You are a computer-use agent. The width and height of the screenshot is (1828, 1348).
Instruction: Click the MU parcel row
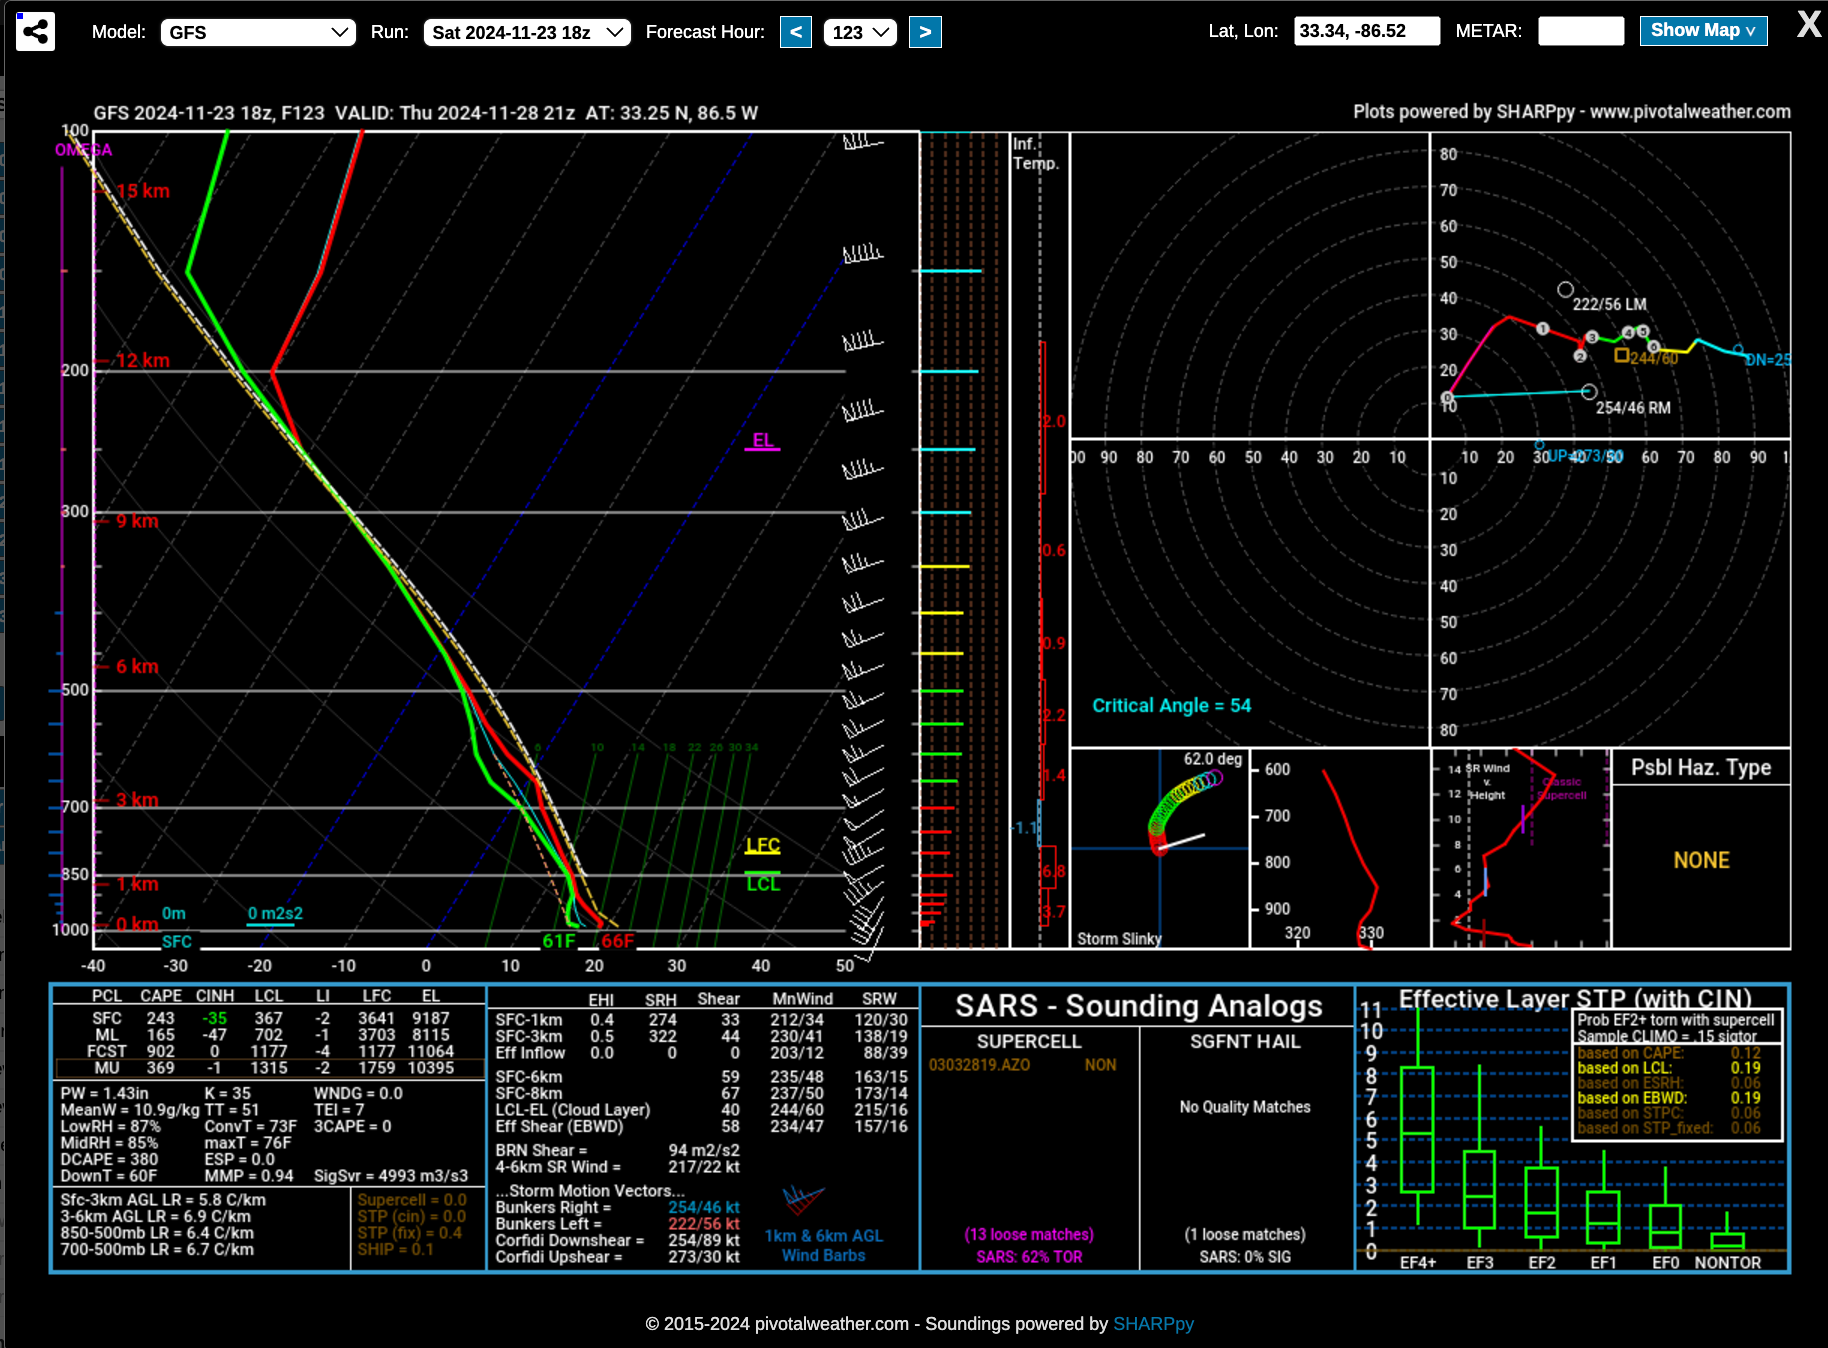pyautogui.click(x=270, y=1068)
